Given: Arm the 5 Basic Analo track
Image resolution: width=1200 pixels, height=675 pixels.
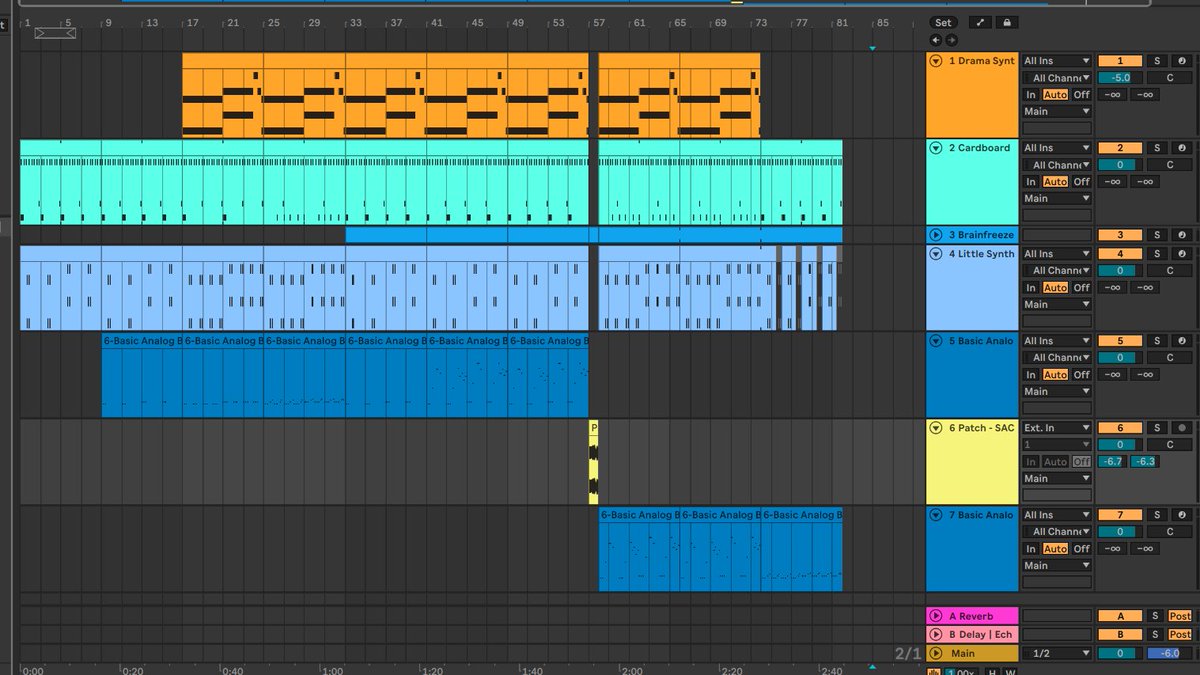Looking at the screenshot, I should 1183,341.
